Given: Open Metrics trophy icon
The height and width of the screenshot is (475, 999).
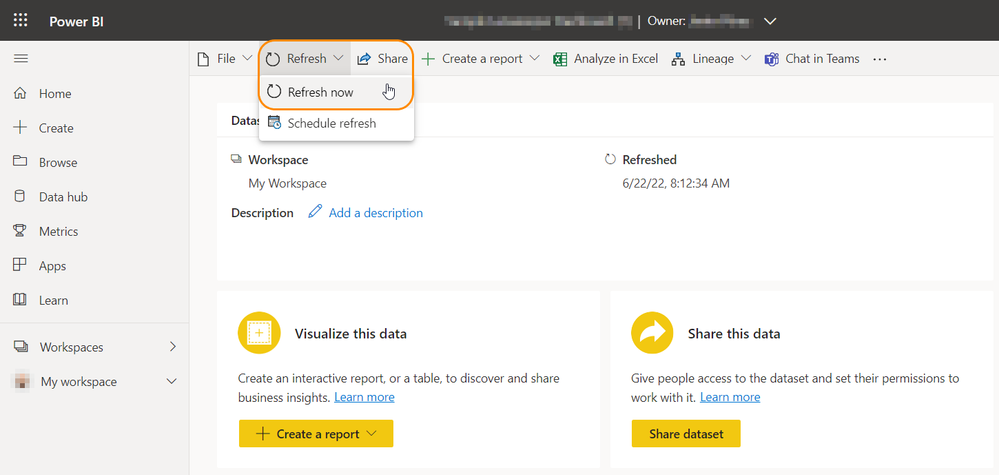Looking at the screenshot, I should pyautogui.click(x=20, y=231).
